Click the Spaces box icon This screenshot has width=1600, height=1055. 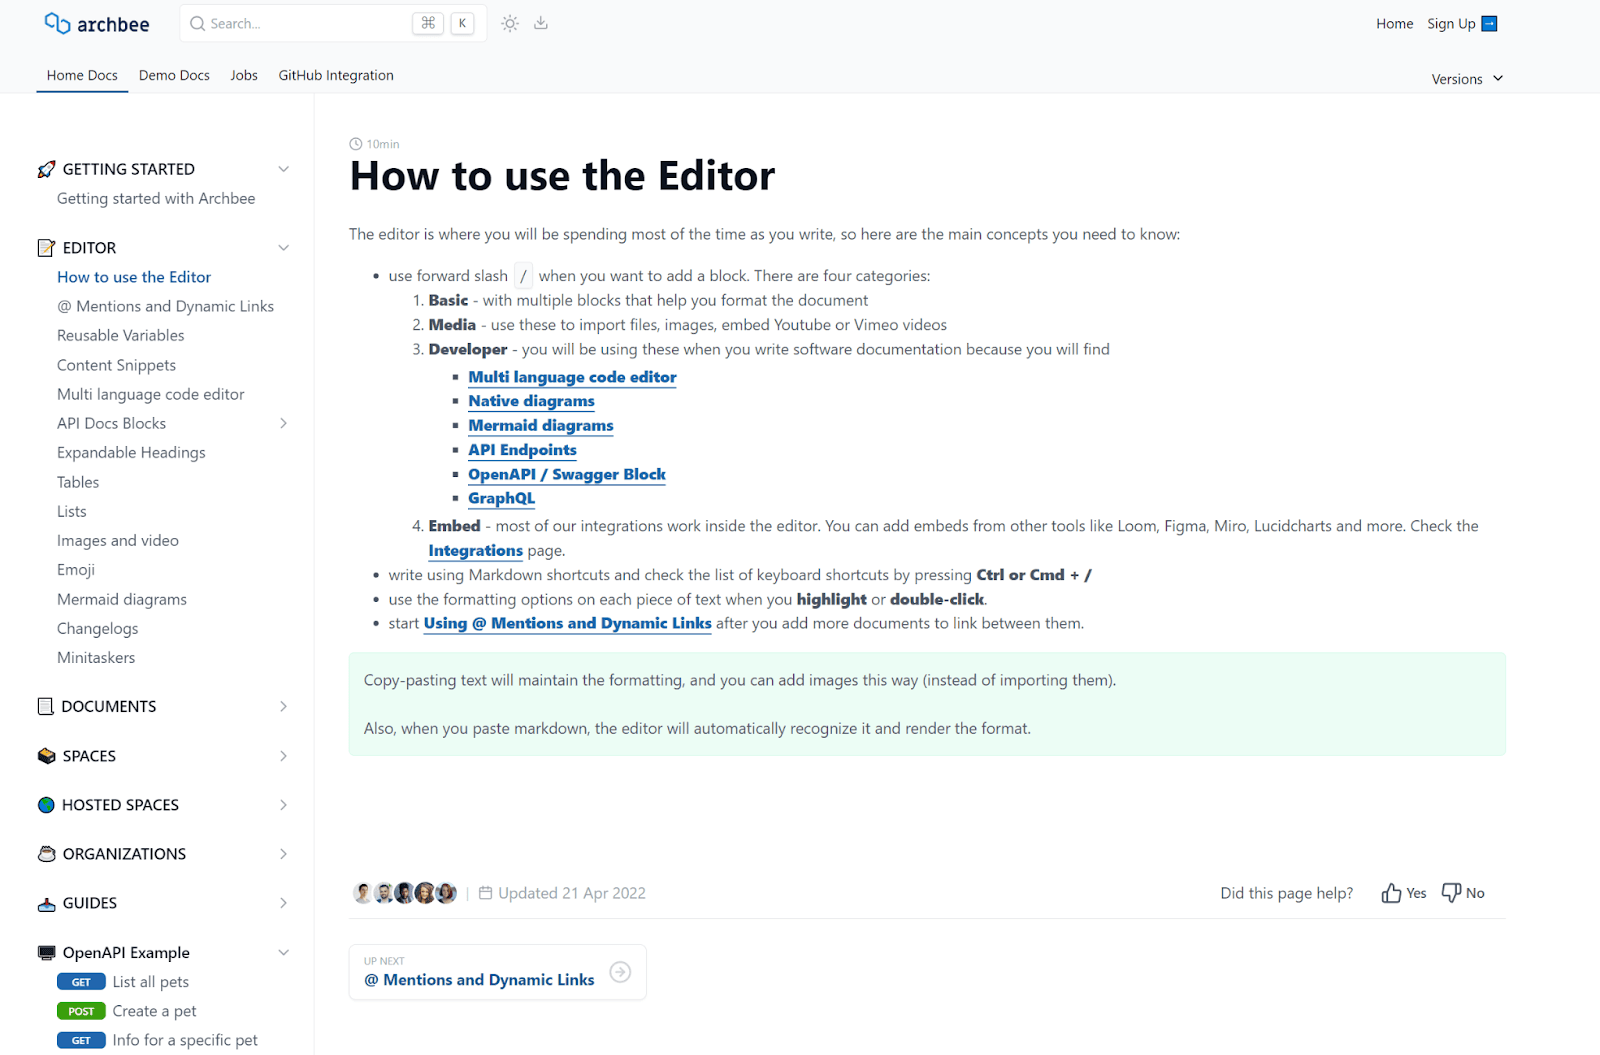pyautogui.click(x=46, y=756)
